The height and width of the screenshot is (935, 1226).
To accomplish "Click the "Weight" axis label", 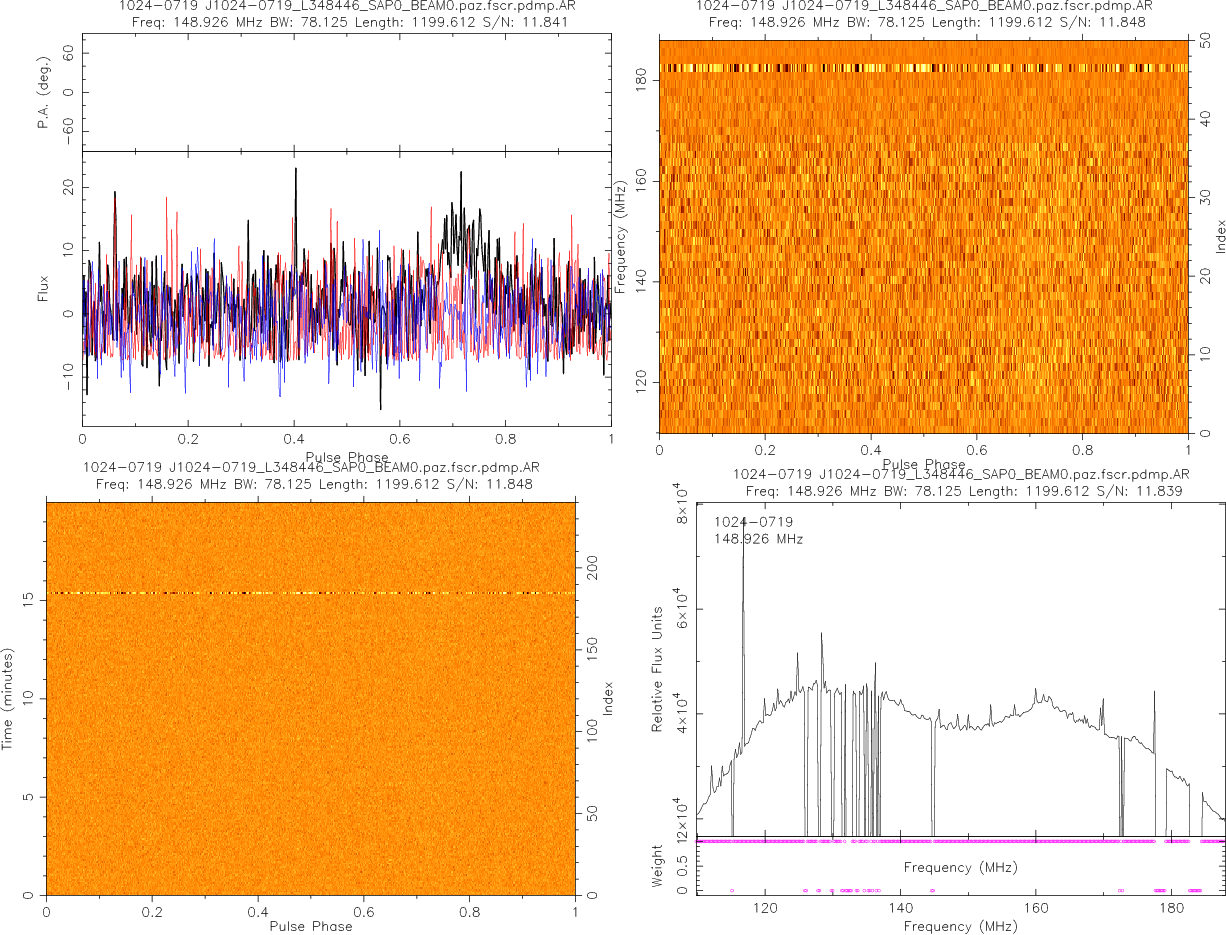I will [658, 866].
